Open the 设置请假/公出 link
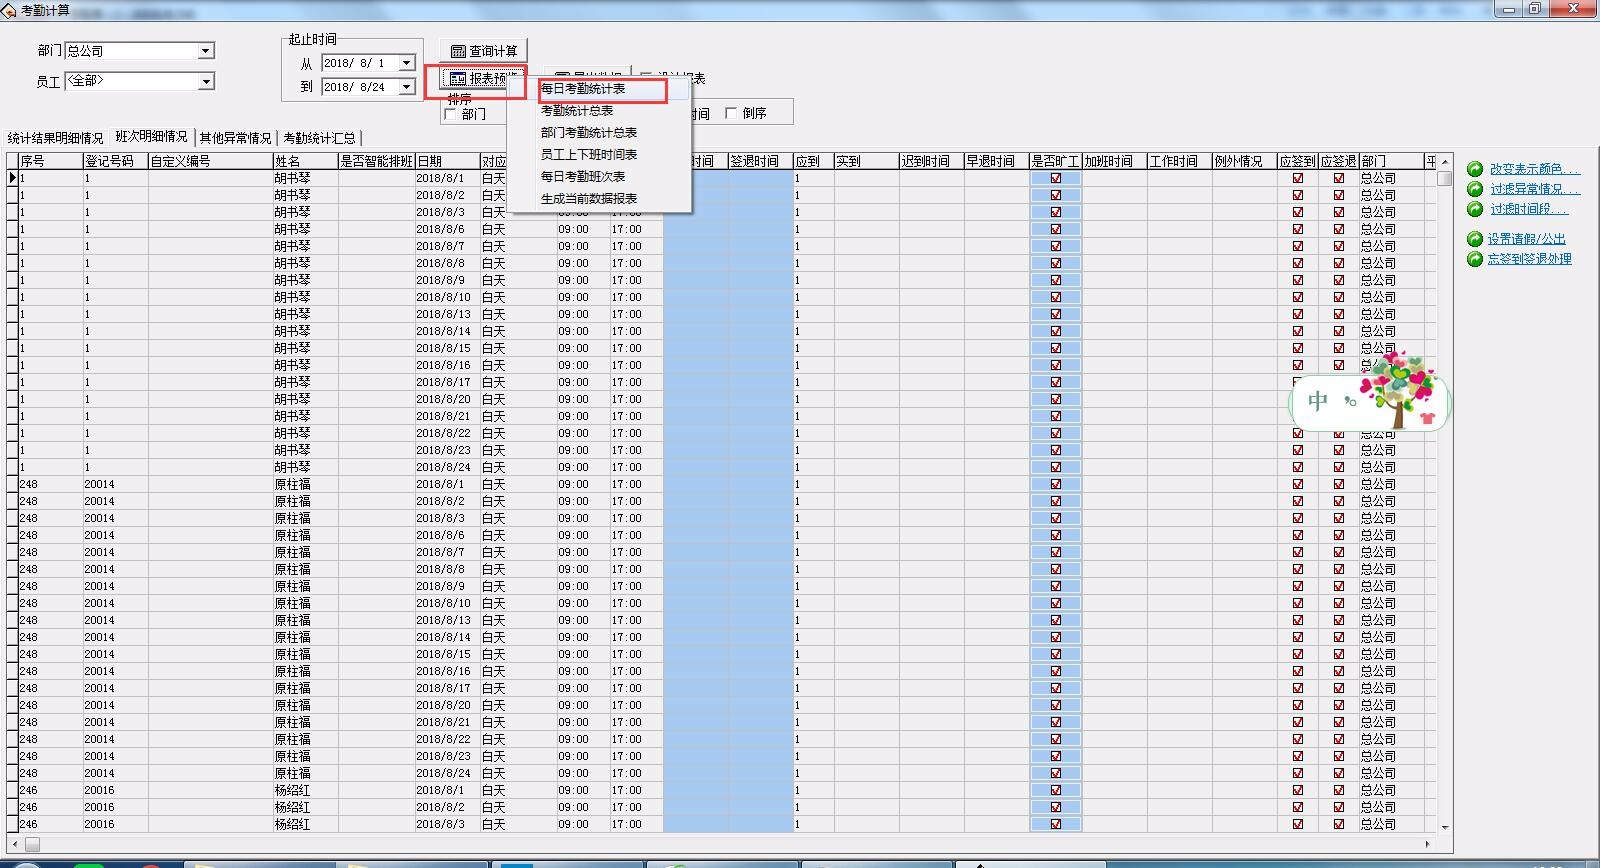 point(1526,239)
